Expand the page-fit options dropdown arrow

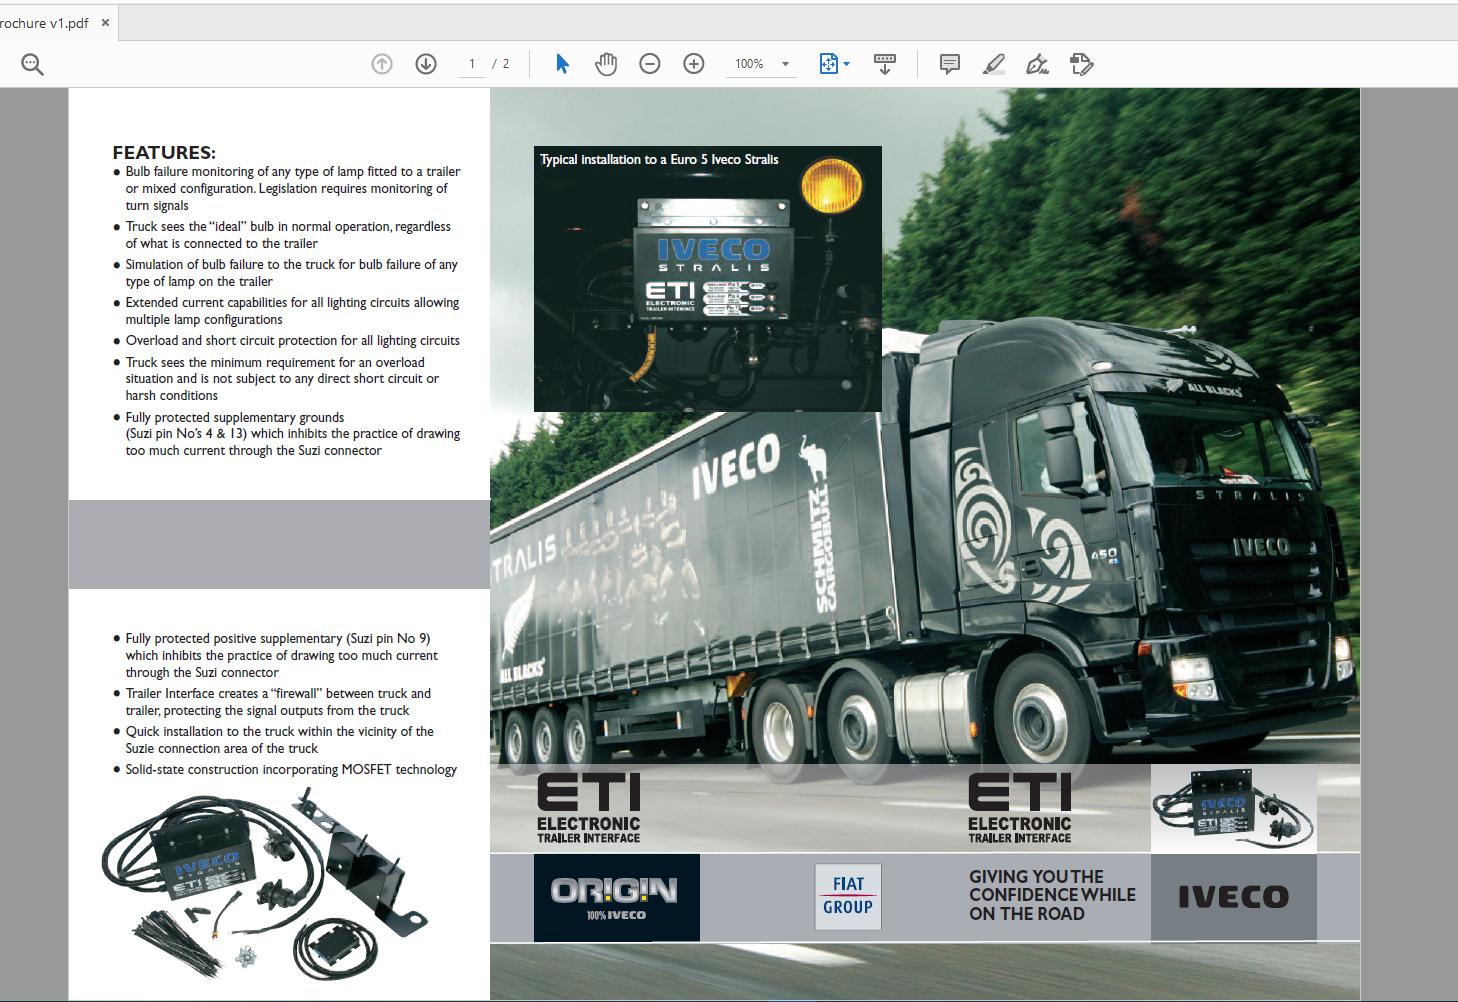[847, 63]
